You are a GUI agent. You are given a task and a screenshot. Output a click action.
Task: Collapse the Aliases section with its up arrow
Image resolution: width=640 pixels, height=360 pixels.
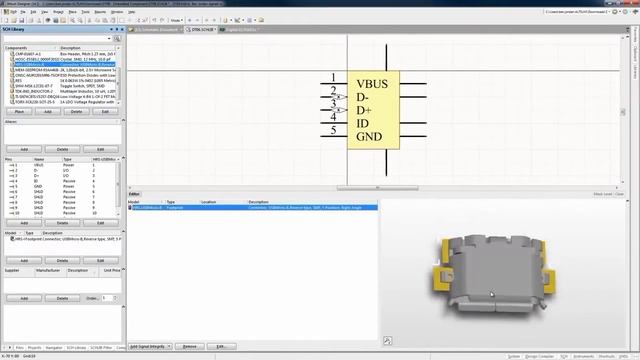[x=123, y=121]
